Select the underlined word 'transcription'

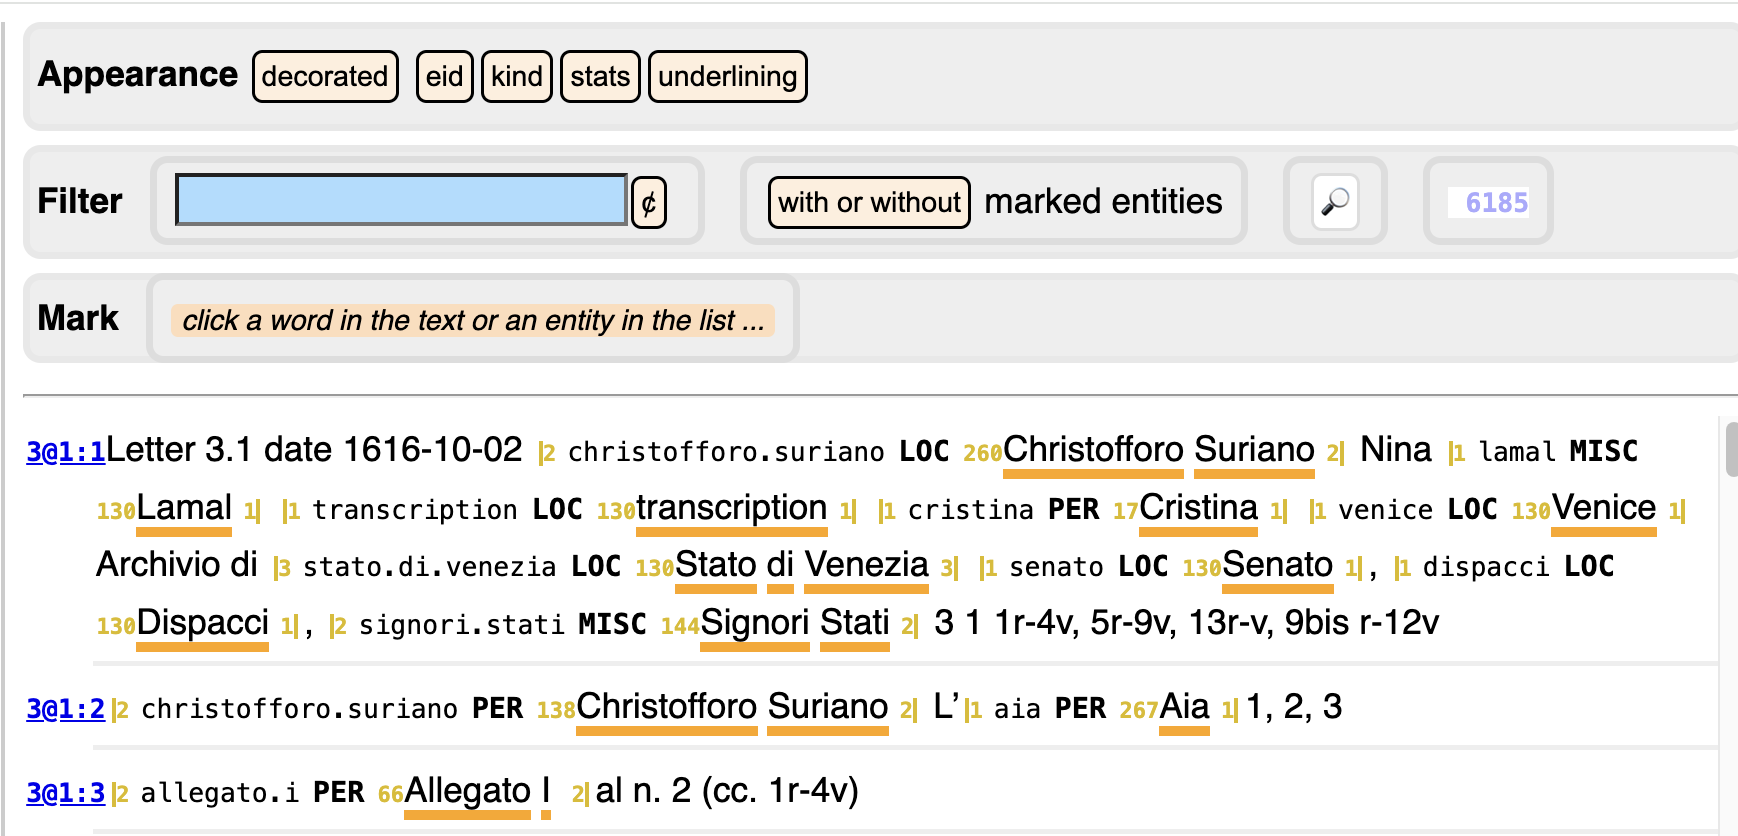point(732,508)
